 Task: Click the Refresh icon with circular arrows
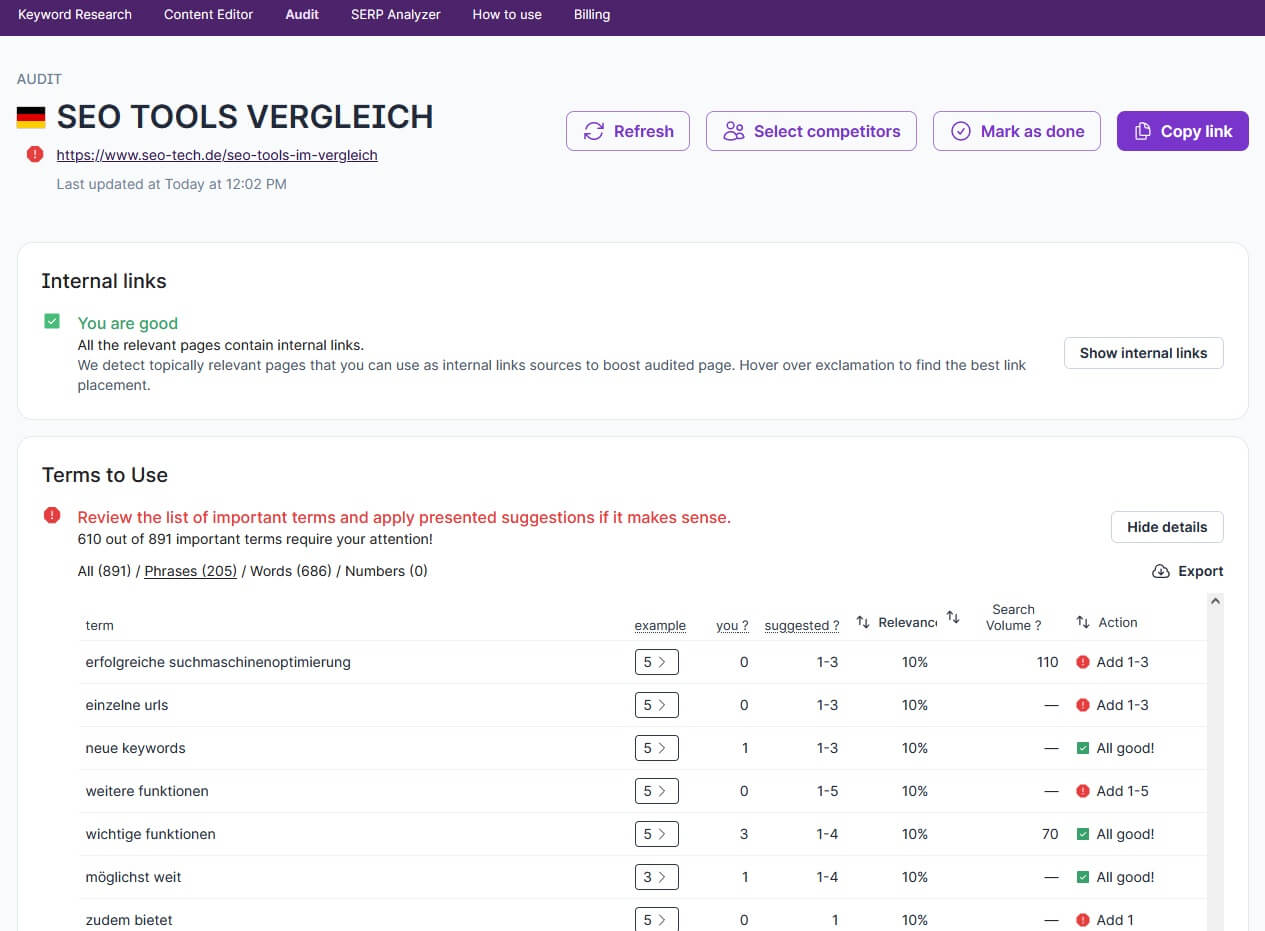[x=594, y=131]
